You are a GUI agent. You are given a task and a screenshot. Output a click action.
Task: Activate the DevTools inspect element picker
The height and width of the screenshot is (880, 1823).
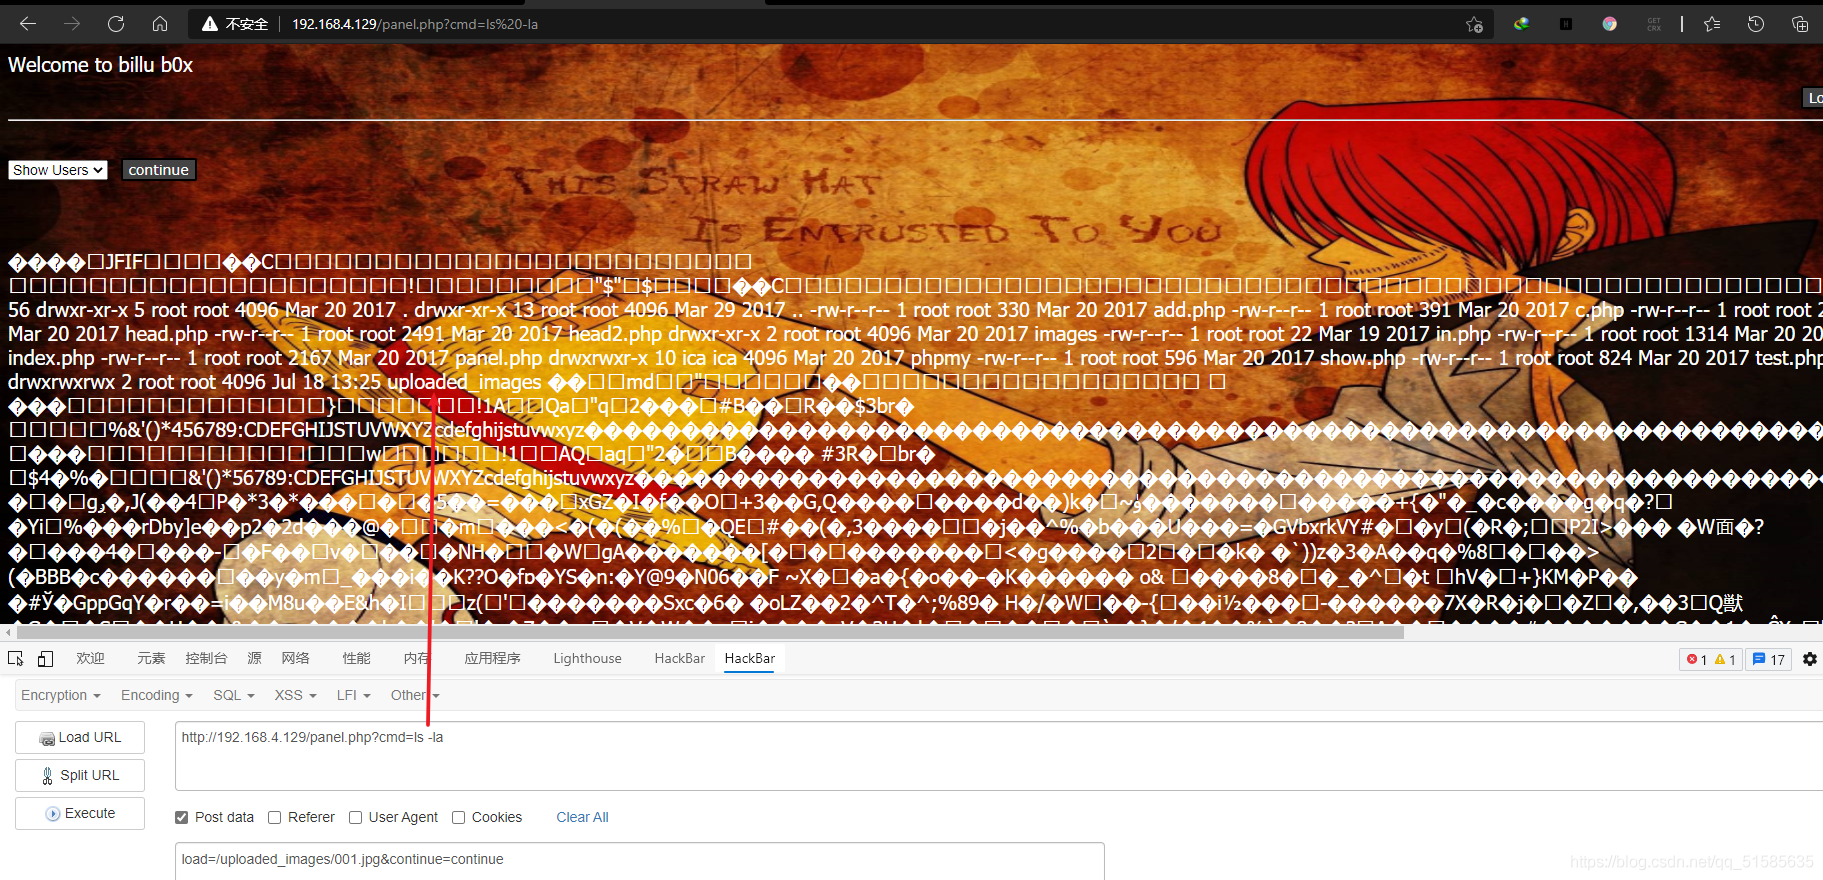click(16, 658)
